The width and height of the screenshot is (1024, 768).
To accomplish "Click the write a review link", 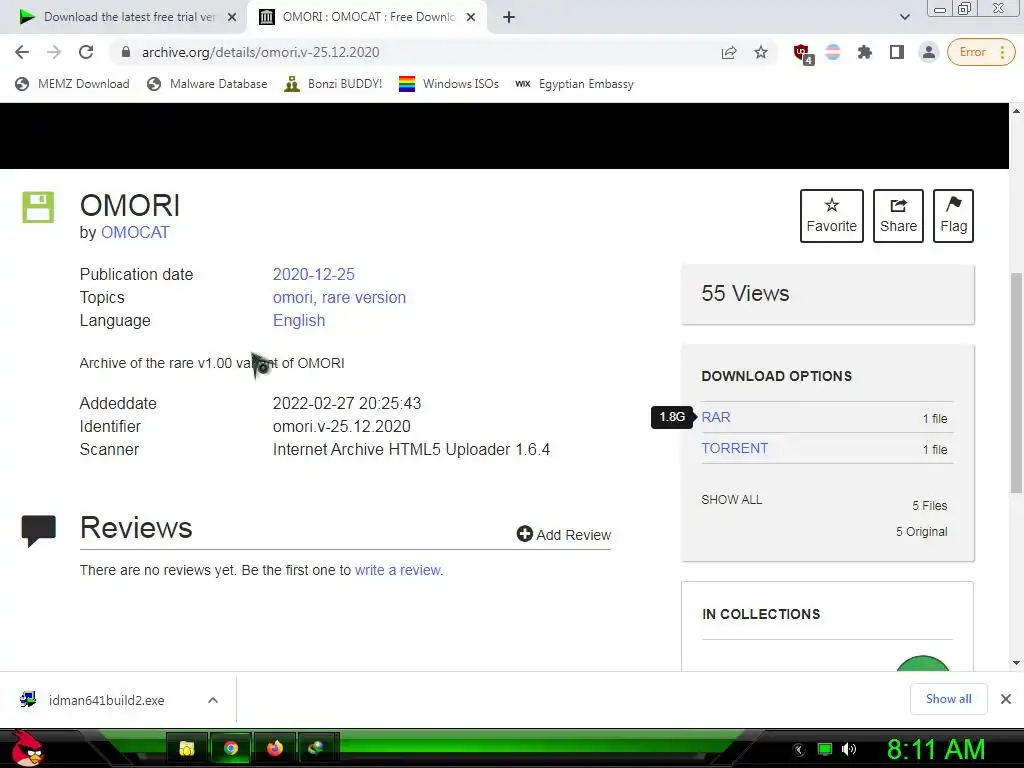I will [x=398, y=570].
